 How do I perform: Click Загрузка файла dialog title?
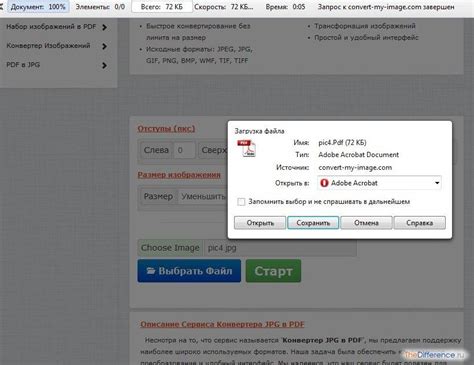click(259, 131)
